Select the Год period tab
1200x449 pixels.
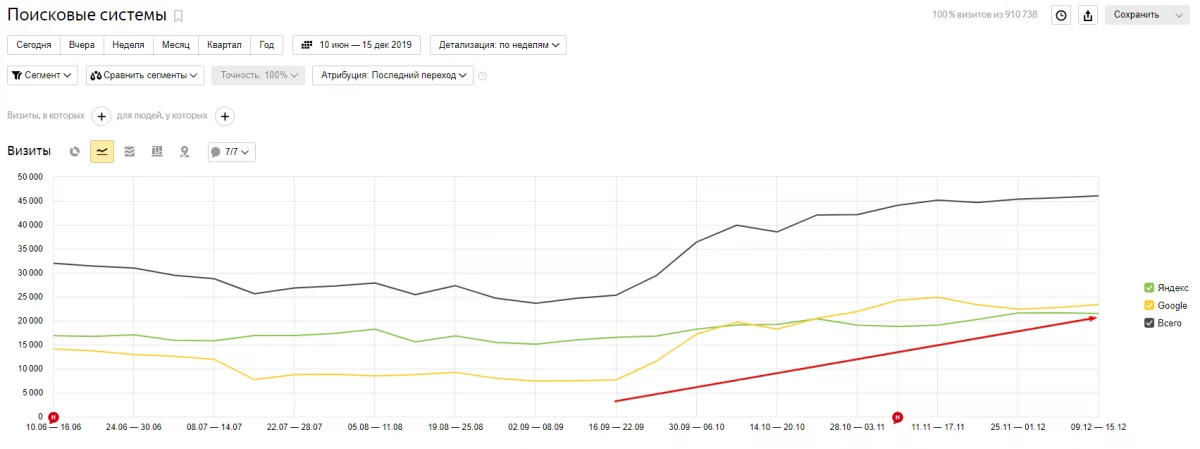[266, 45]
